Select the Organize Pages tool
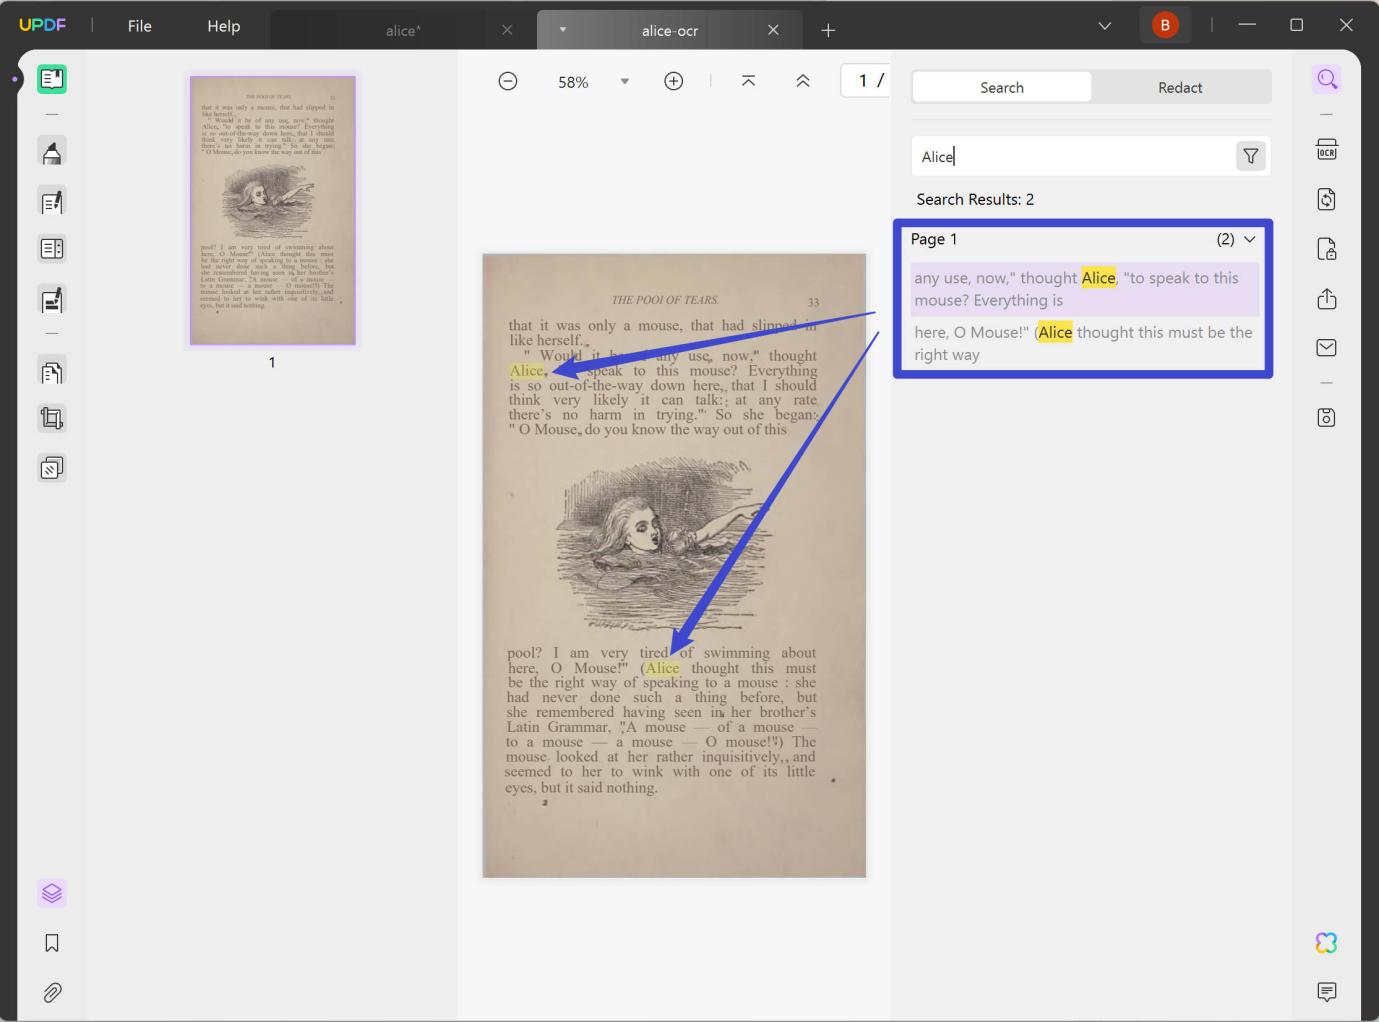This screenshot has width=1379, height=1022. coord(52,371)
